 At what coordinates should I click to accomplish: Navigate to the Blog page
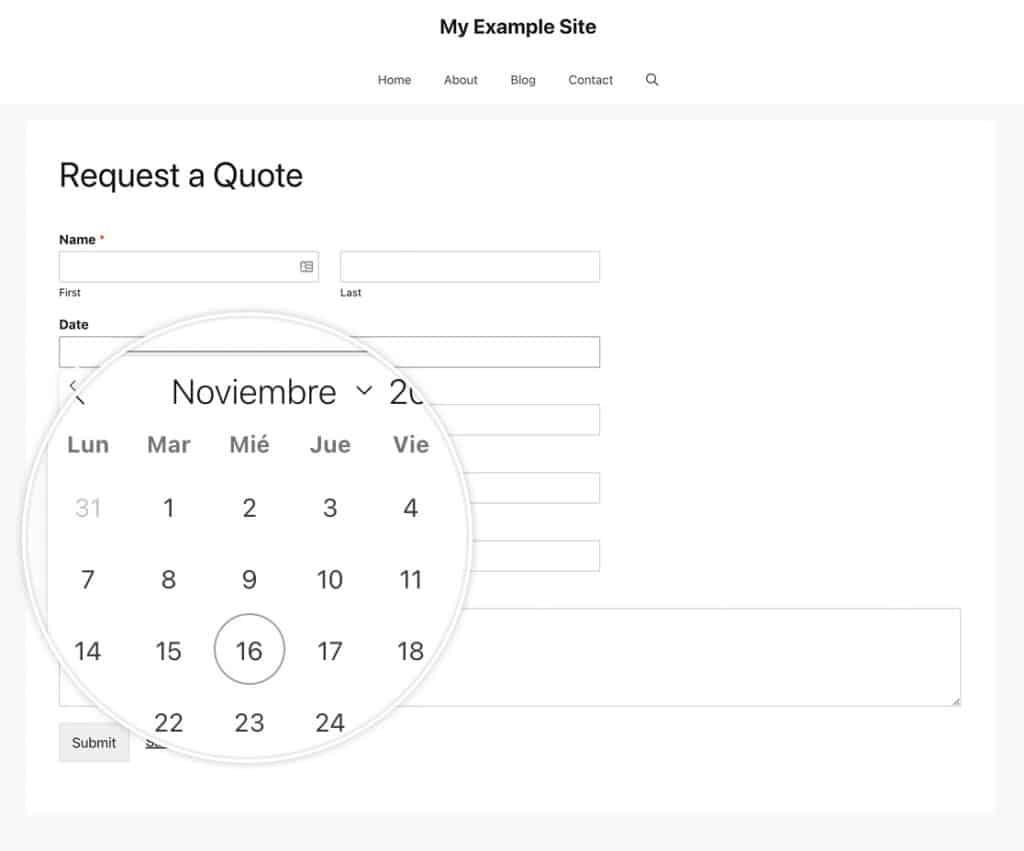tap(523, 80)
